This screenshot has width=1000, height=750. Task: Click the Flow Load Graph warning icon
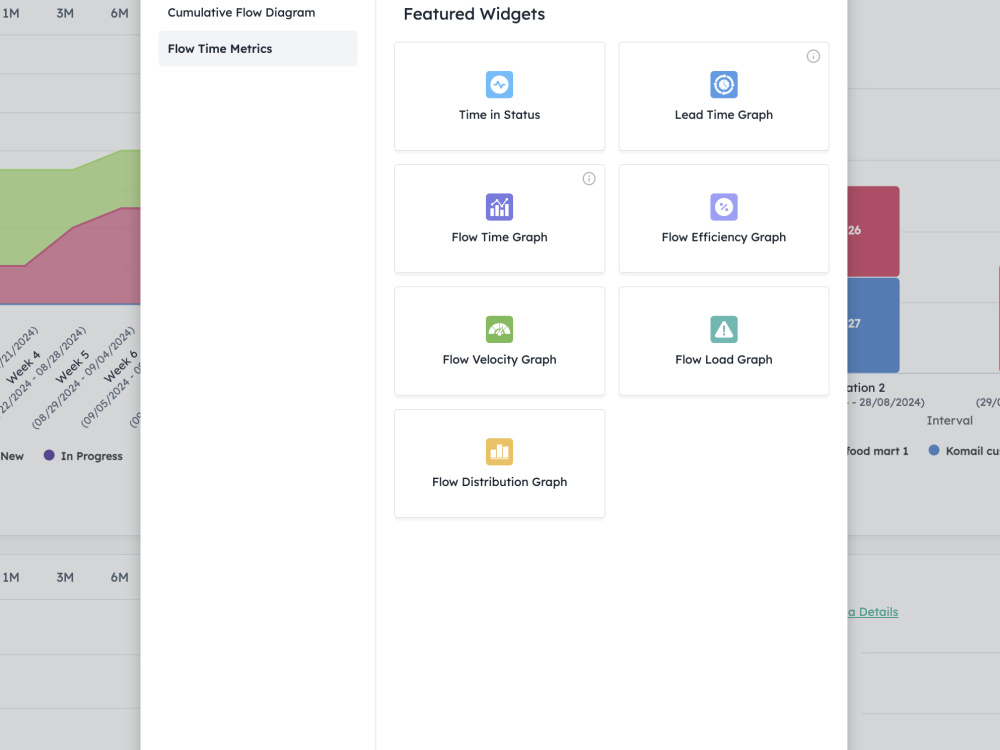[x=724, y=329]
